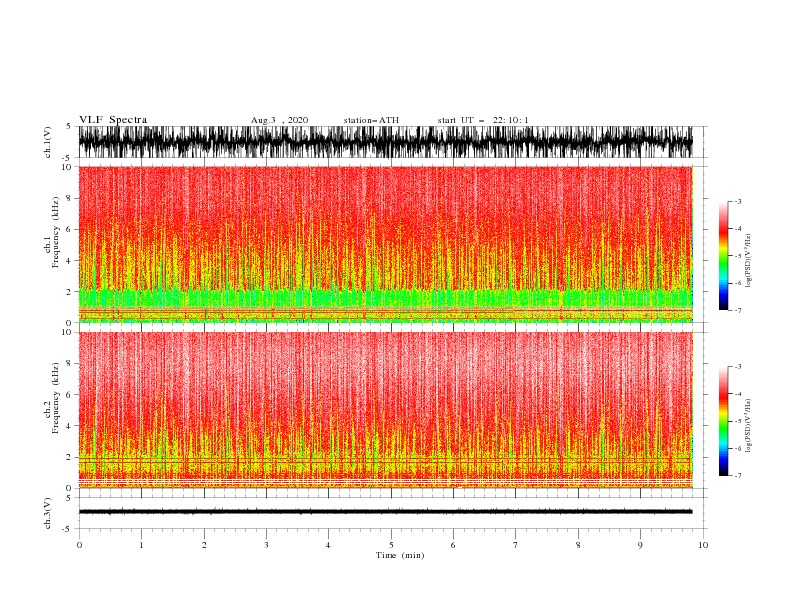Click the "Time (min)" axis title
Viewport: 792px width, 612px height.
pos(400,555)
